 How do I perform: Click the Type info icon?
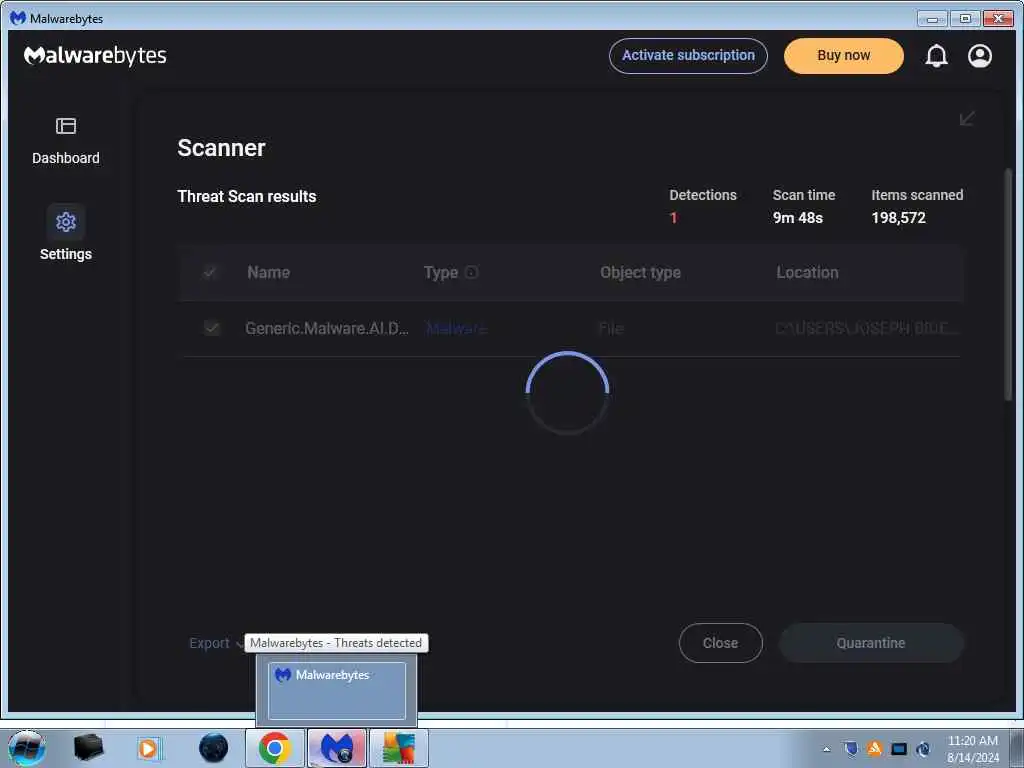coord(471,272)
